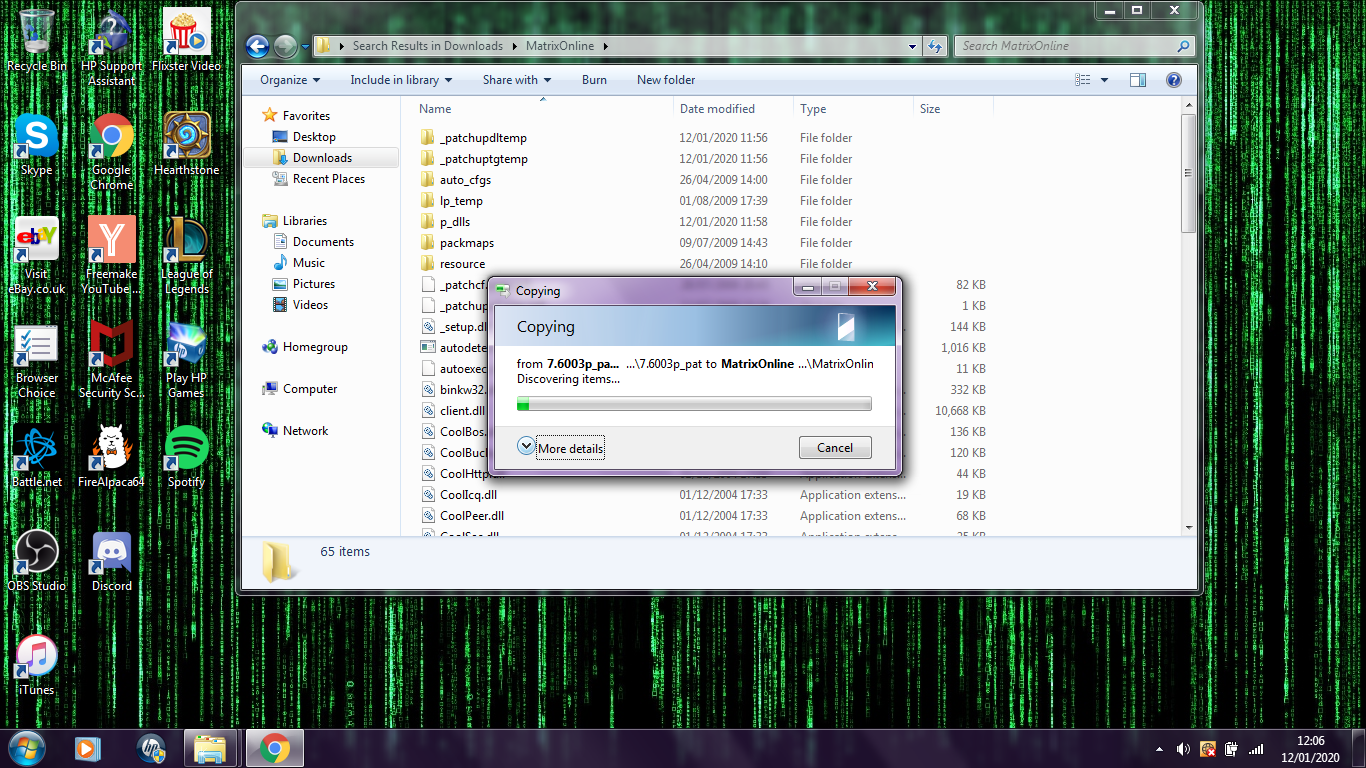The width and height of the screenshot is (1366, 768).
Task: Click the Burn toolbar item
Action: point(594,80)
